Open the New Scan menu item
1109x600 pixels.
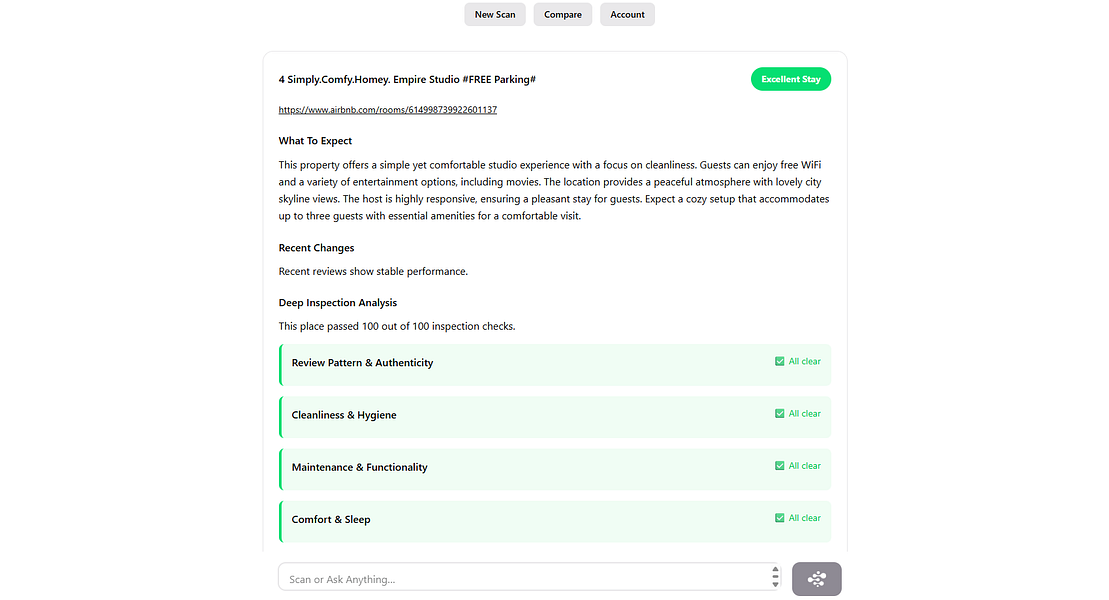tap(495, 14)
